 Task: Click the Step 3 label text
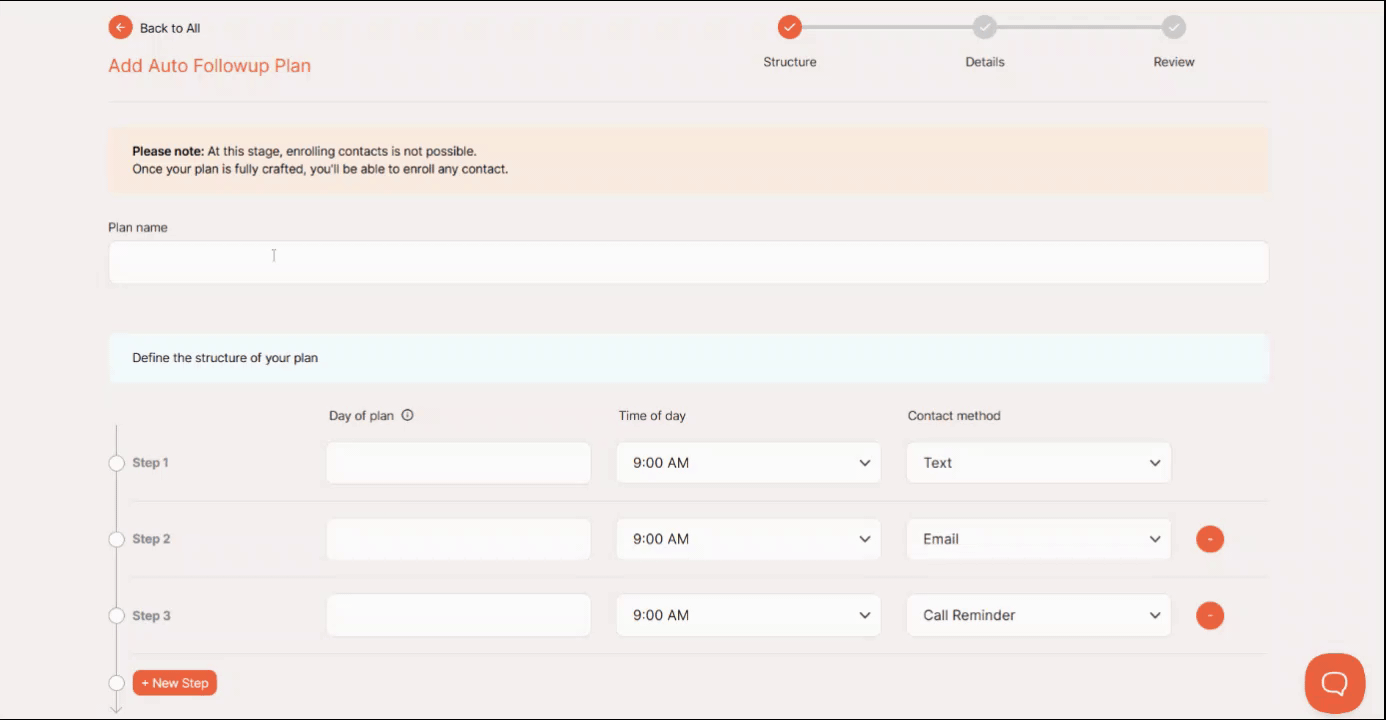151,615
